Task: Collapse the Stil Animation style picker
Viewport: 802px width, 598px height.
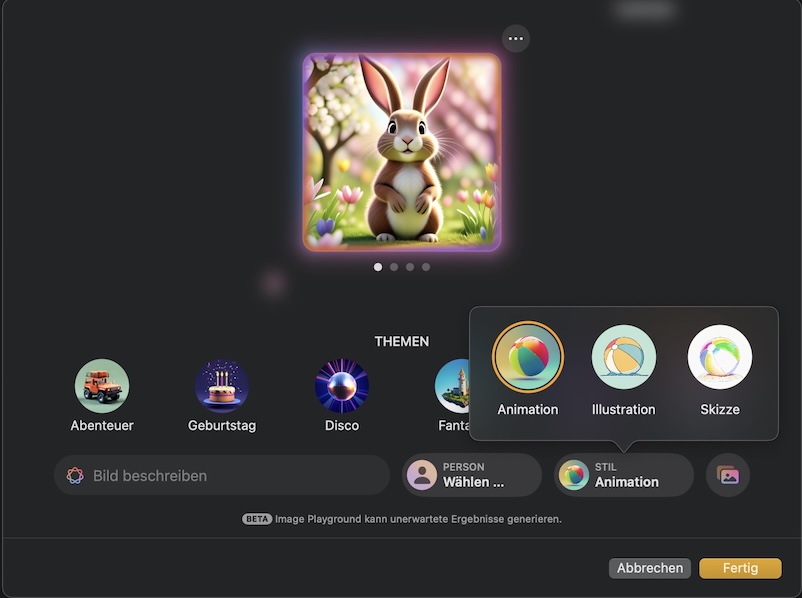Action: [624, 476]
